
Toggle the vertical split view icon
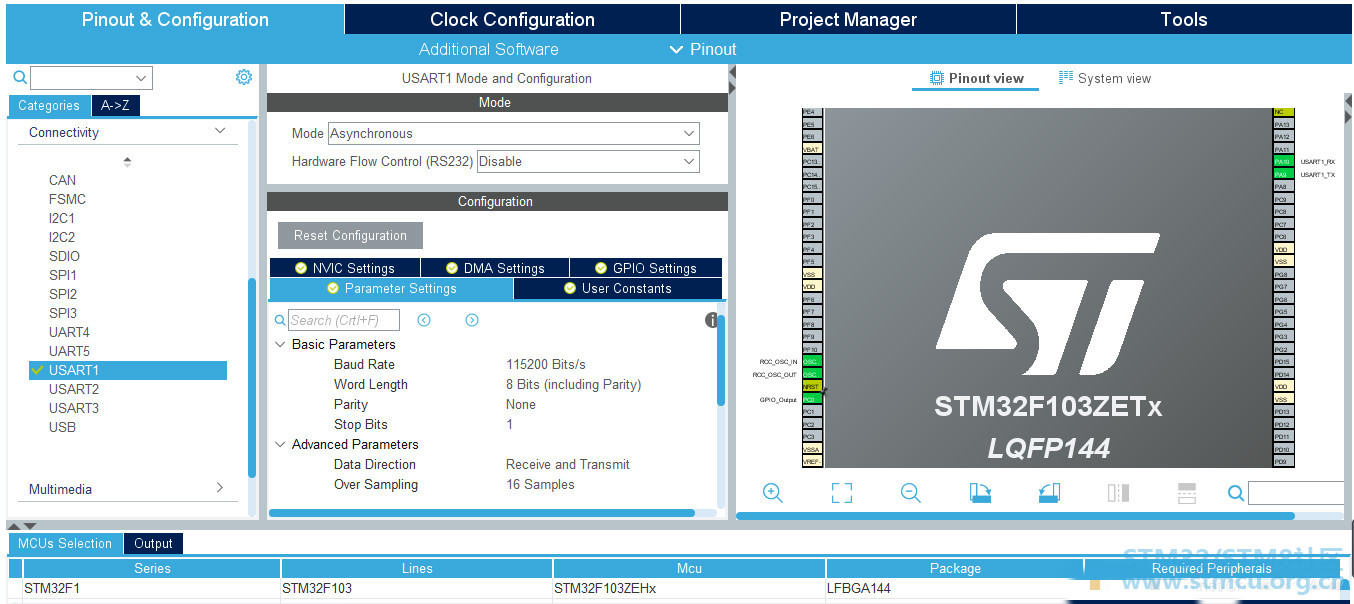1118,492
